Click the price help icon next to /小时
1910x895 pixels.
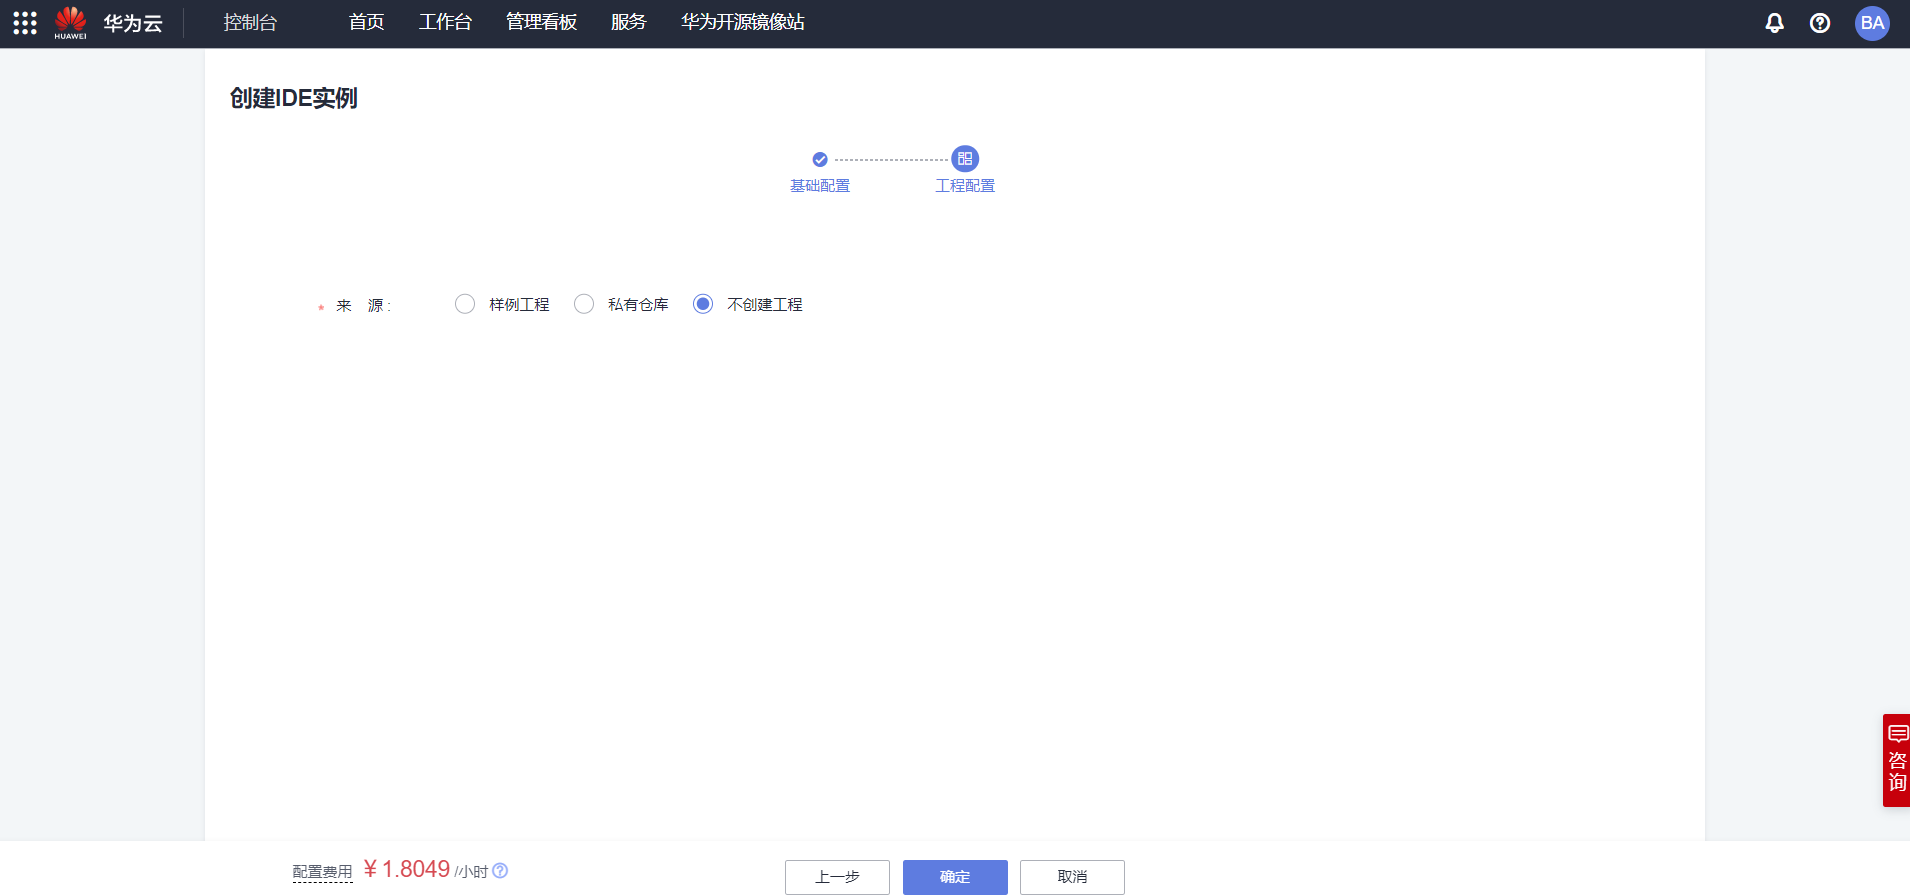click(500, 871)
